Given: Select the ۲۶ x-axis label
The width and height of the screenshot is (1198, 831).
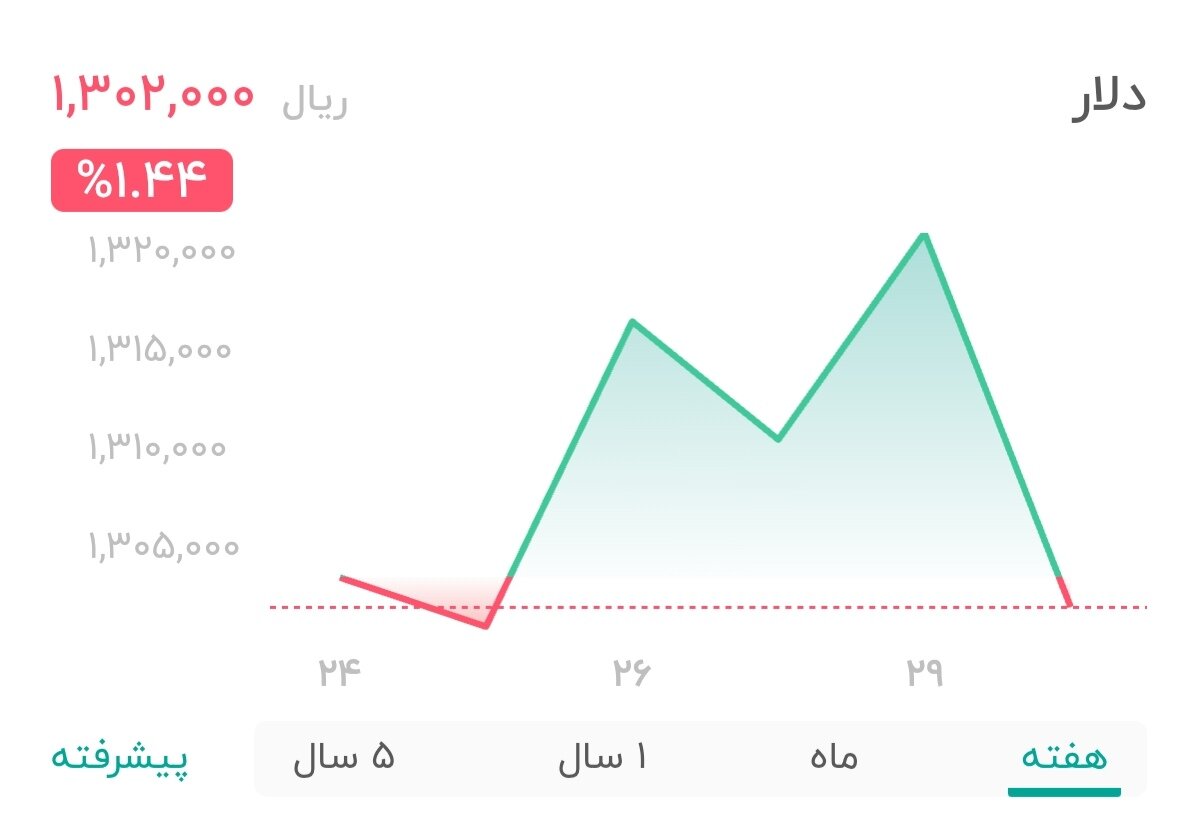Looking at the screenshot, I should click(630, 670).
